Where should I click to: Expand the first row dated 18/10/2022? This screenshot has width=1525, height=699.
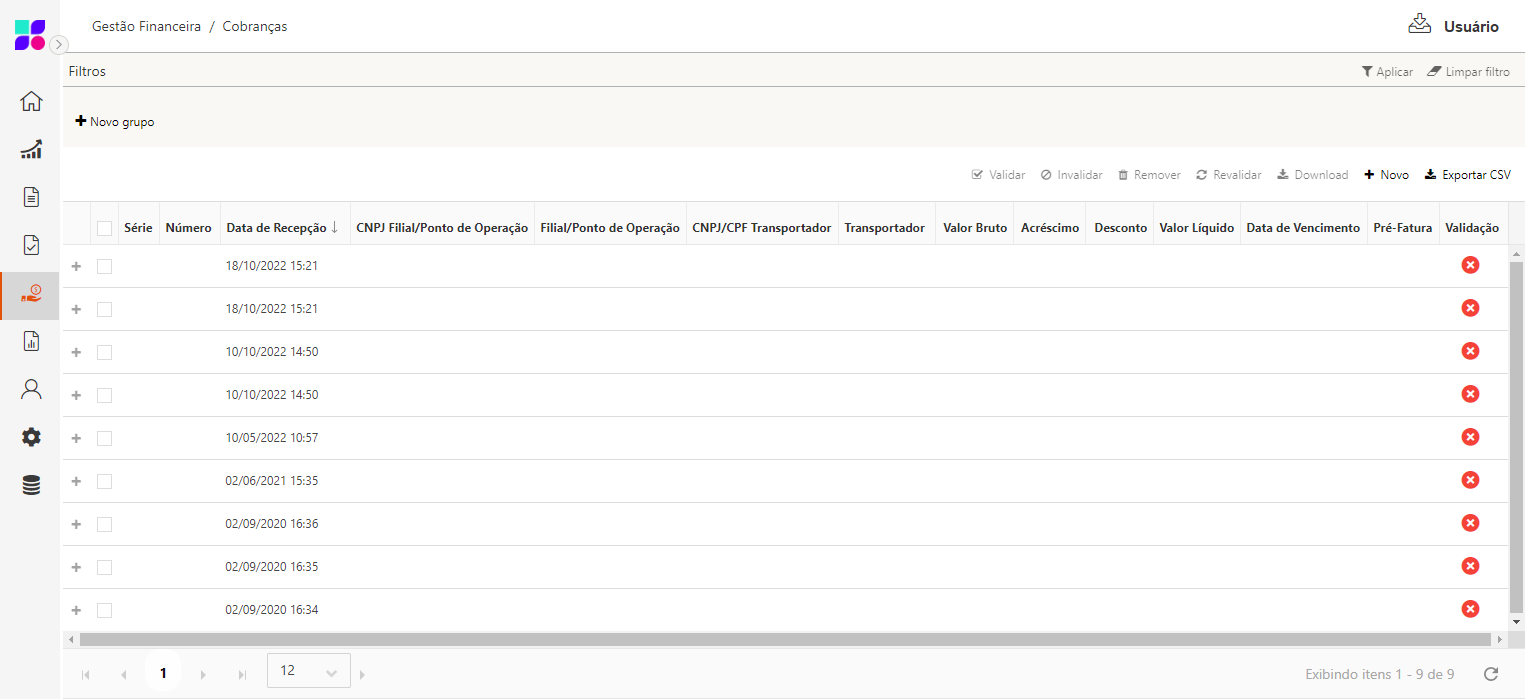(76, 266)
